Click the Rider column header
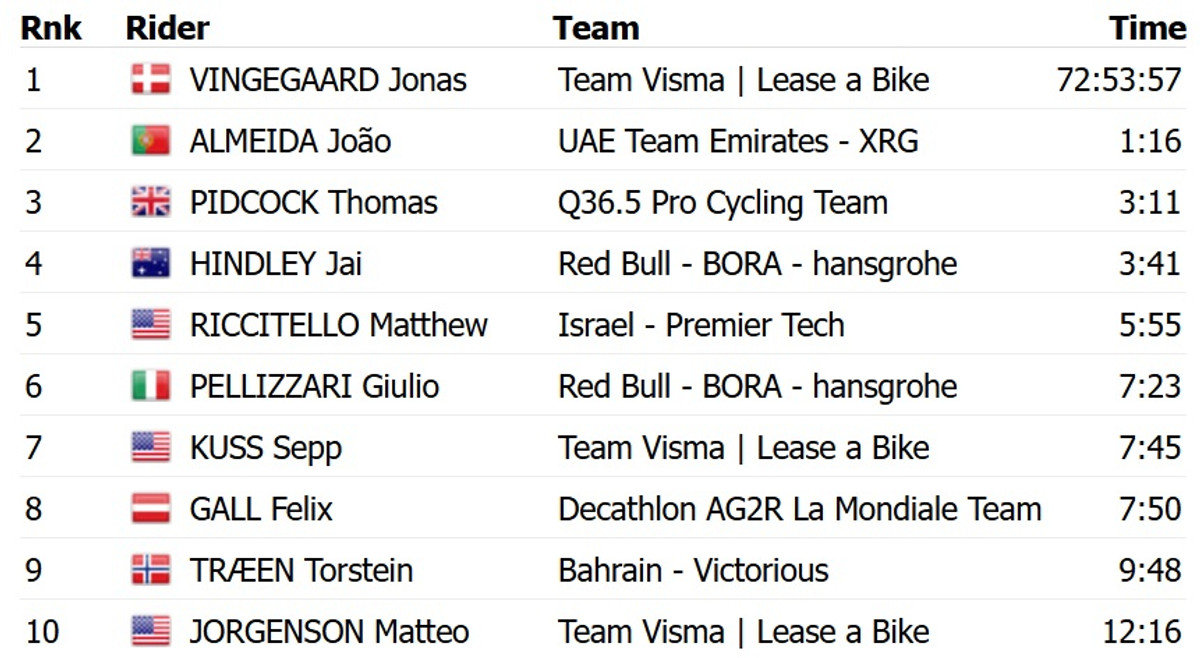The image size is (1200, 658). point(167,28)
